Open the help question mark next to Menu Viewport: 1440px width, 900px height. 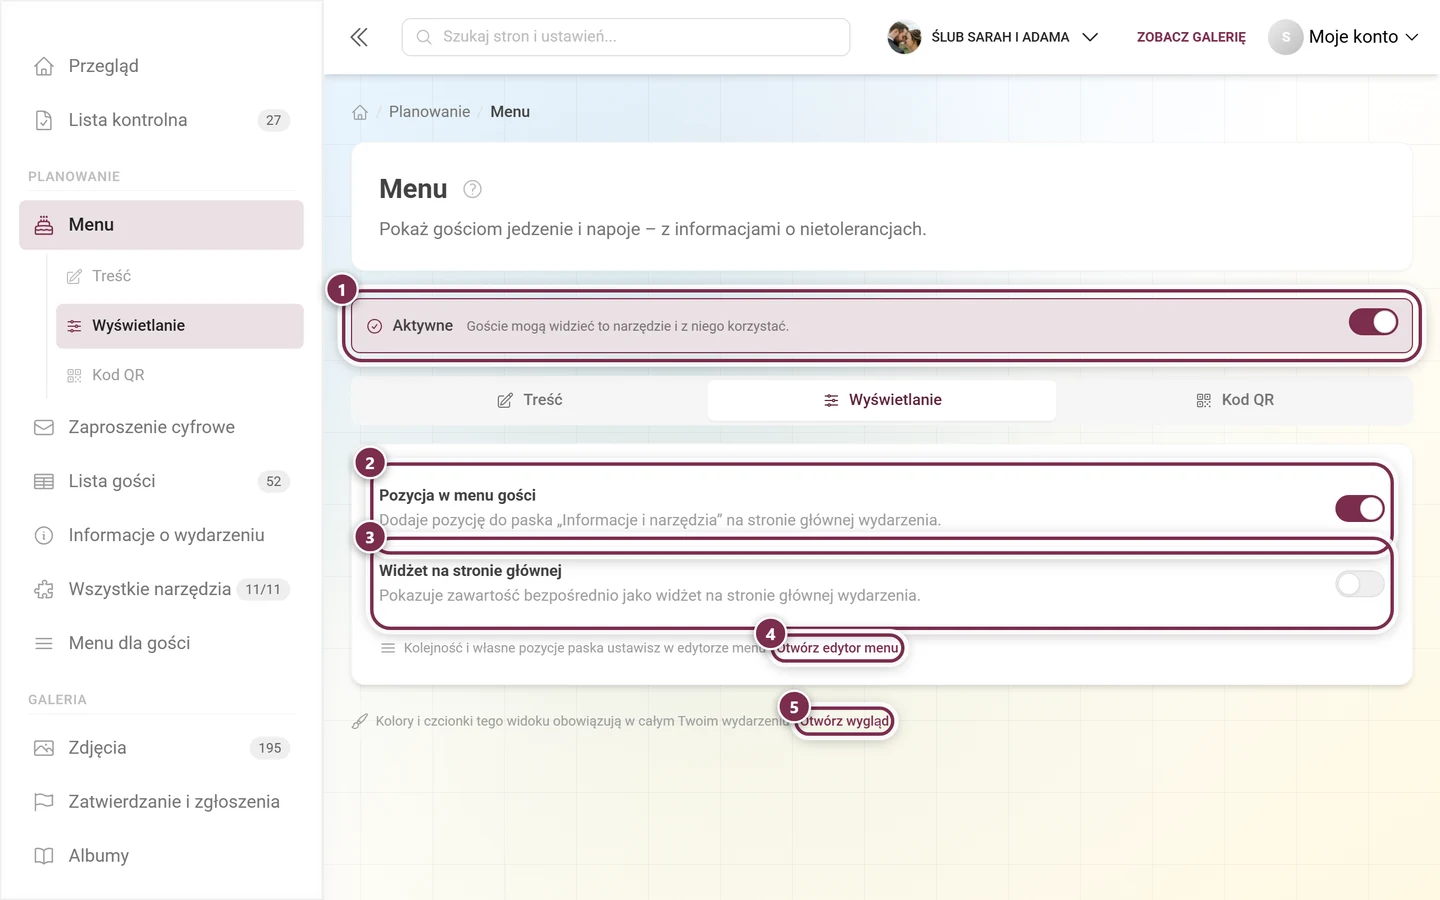tap(473, 189)
